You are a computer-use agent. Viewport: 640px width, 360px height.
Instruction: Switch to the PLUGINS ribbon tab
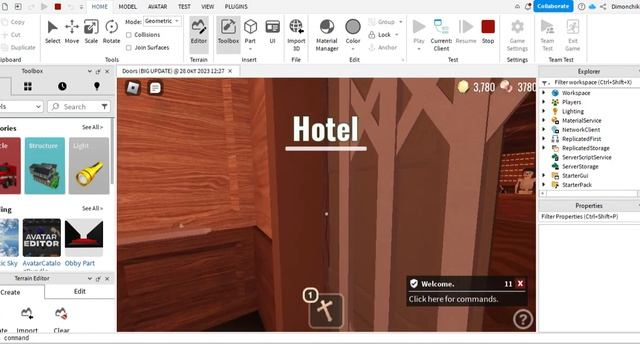coord(236,7)
